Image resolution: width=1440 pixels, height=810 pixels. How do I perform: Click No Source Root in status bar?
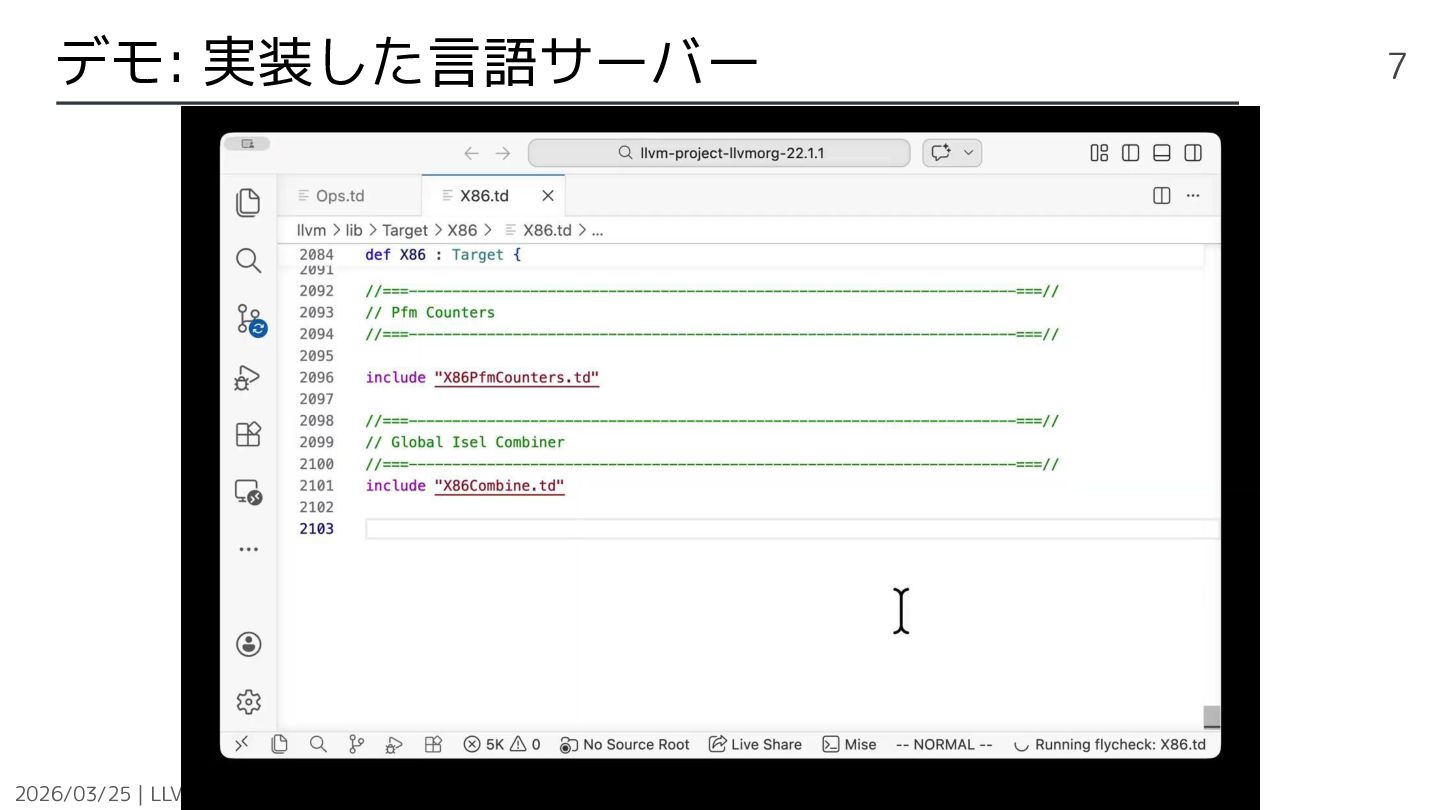coord(625,744)
